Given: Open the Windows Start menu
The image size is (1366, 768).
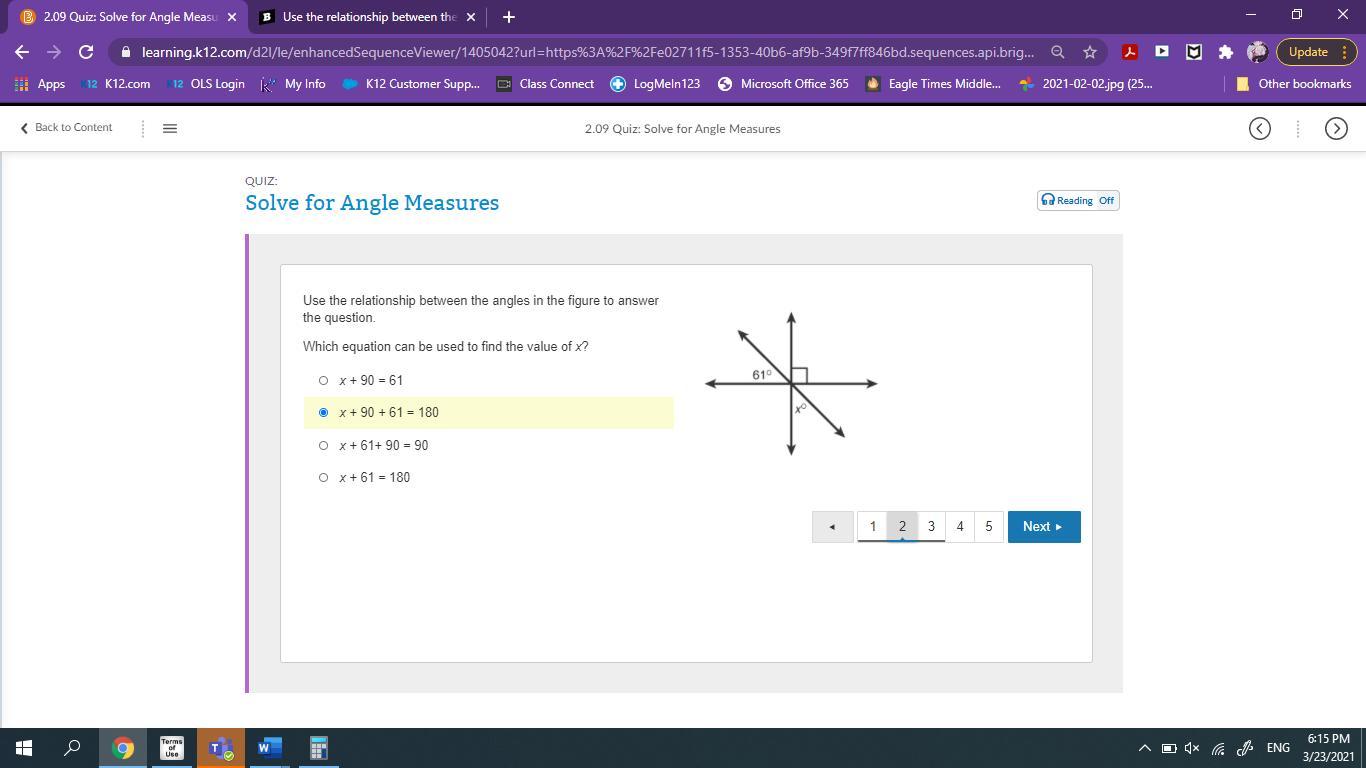Looking at the screenshot, I should [x=23, y=748].
